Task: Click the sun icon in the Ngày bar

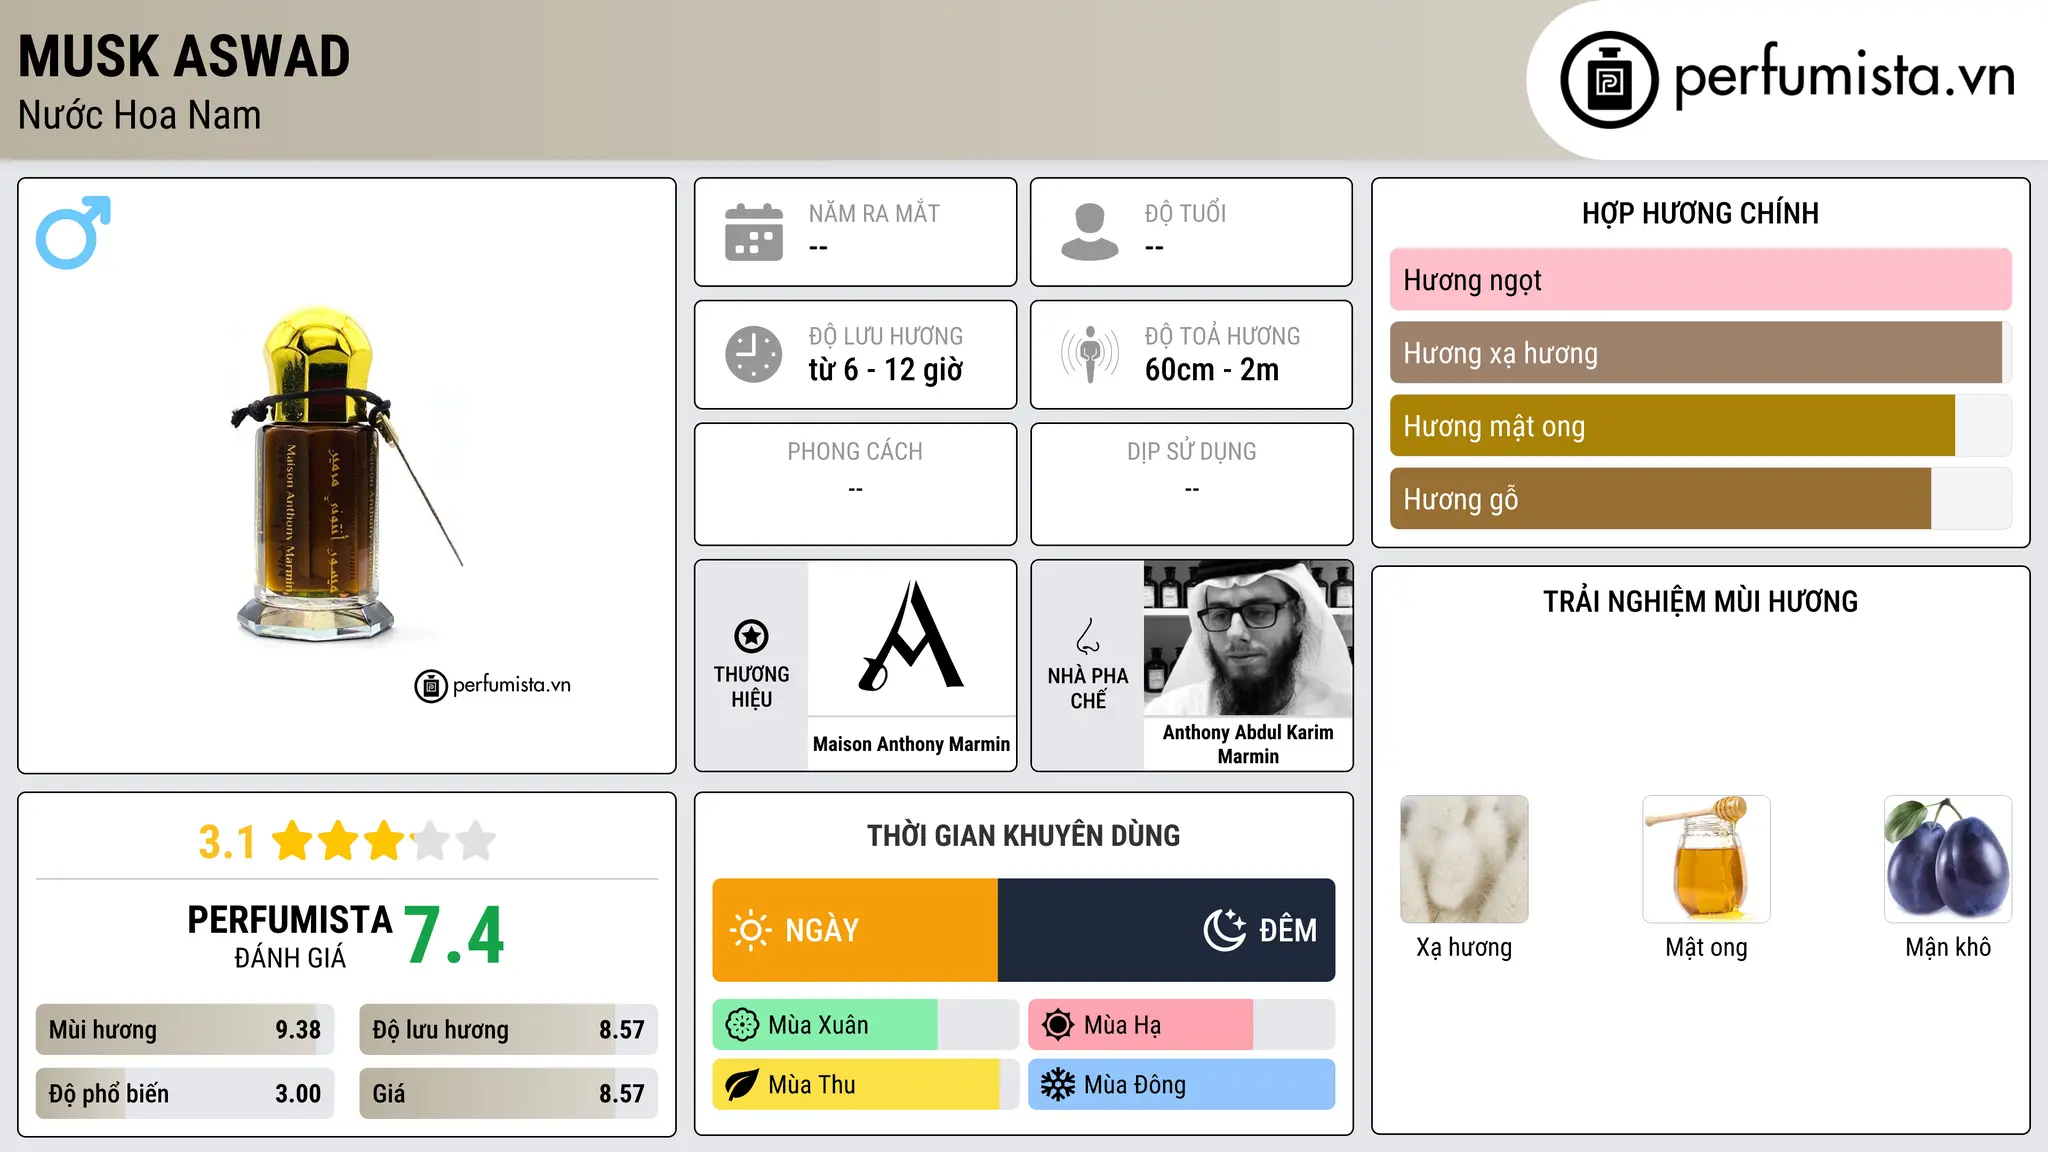Action: tap(750, 930)
